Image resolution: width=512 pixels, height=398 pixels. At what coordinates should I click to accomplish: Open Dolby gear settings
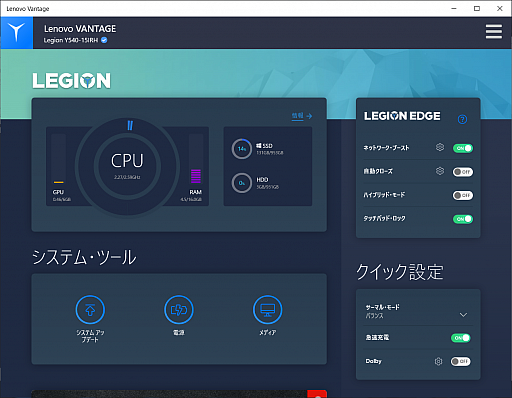(x=439, y=361)
